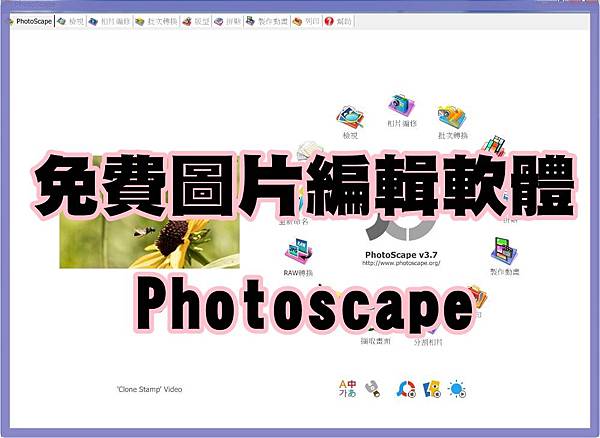This screenshot has height=438, width=600.
Task: Click the 擷取畫面 screen capture label
Action: tap(375, 341)
